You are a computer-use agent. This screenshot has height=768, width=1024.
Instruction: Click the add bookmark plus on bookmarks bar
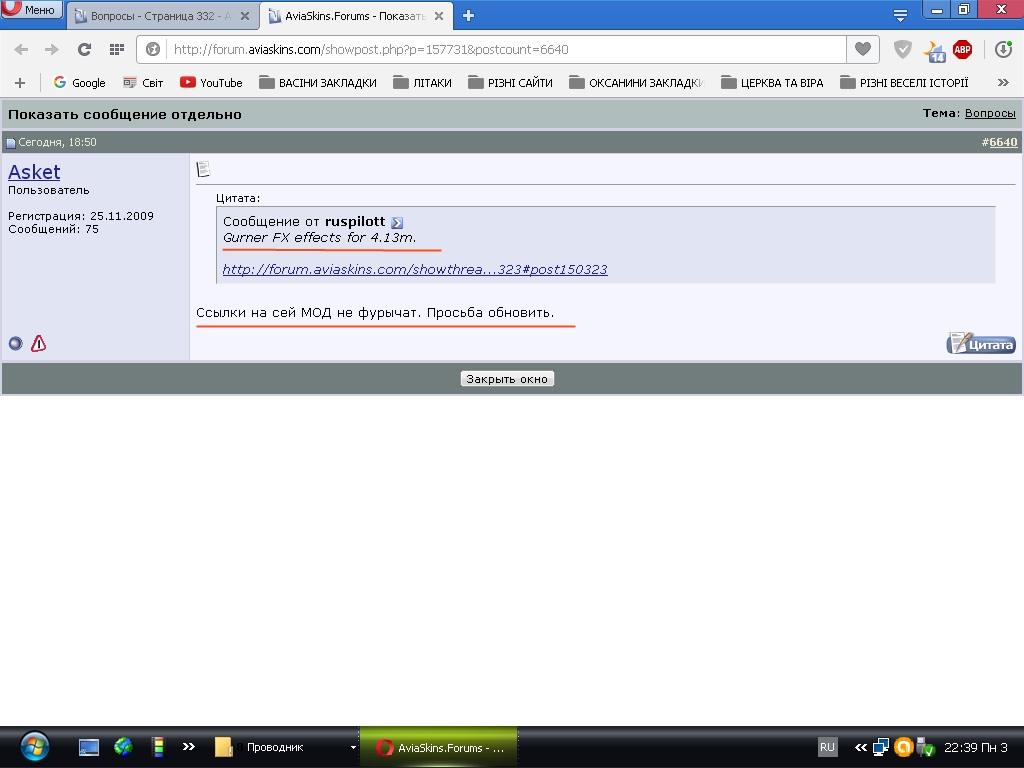tap(20, 83)
